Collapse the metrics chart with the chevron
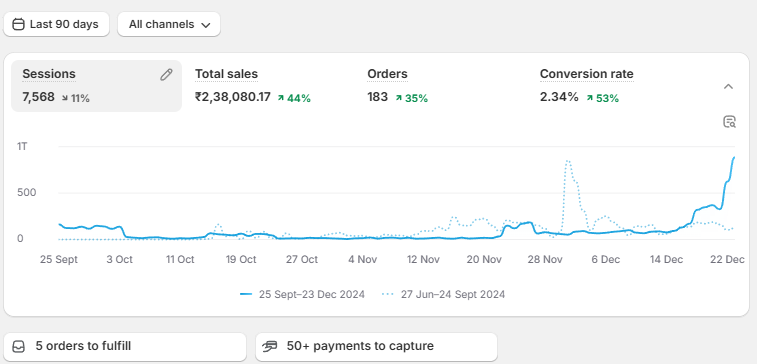Screen dimensions: 757x364 tap(729, 87)
